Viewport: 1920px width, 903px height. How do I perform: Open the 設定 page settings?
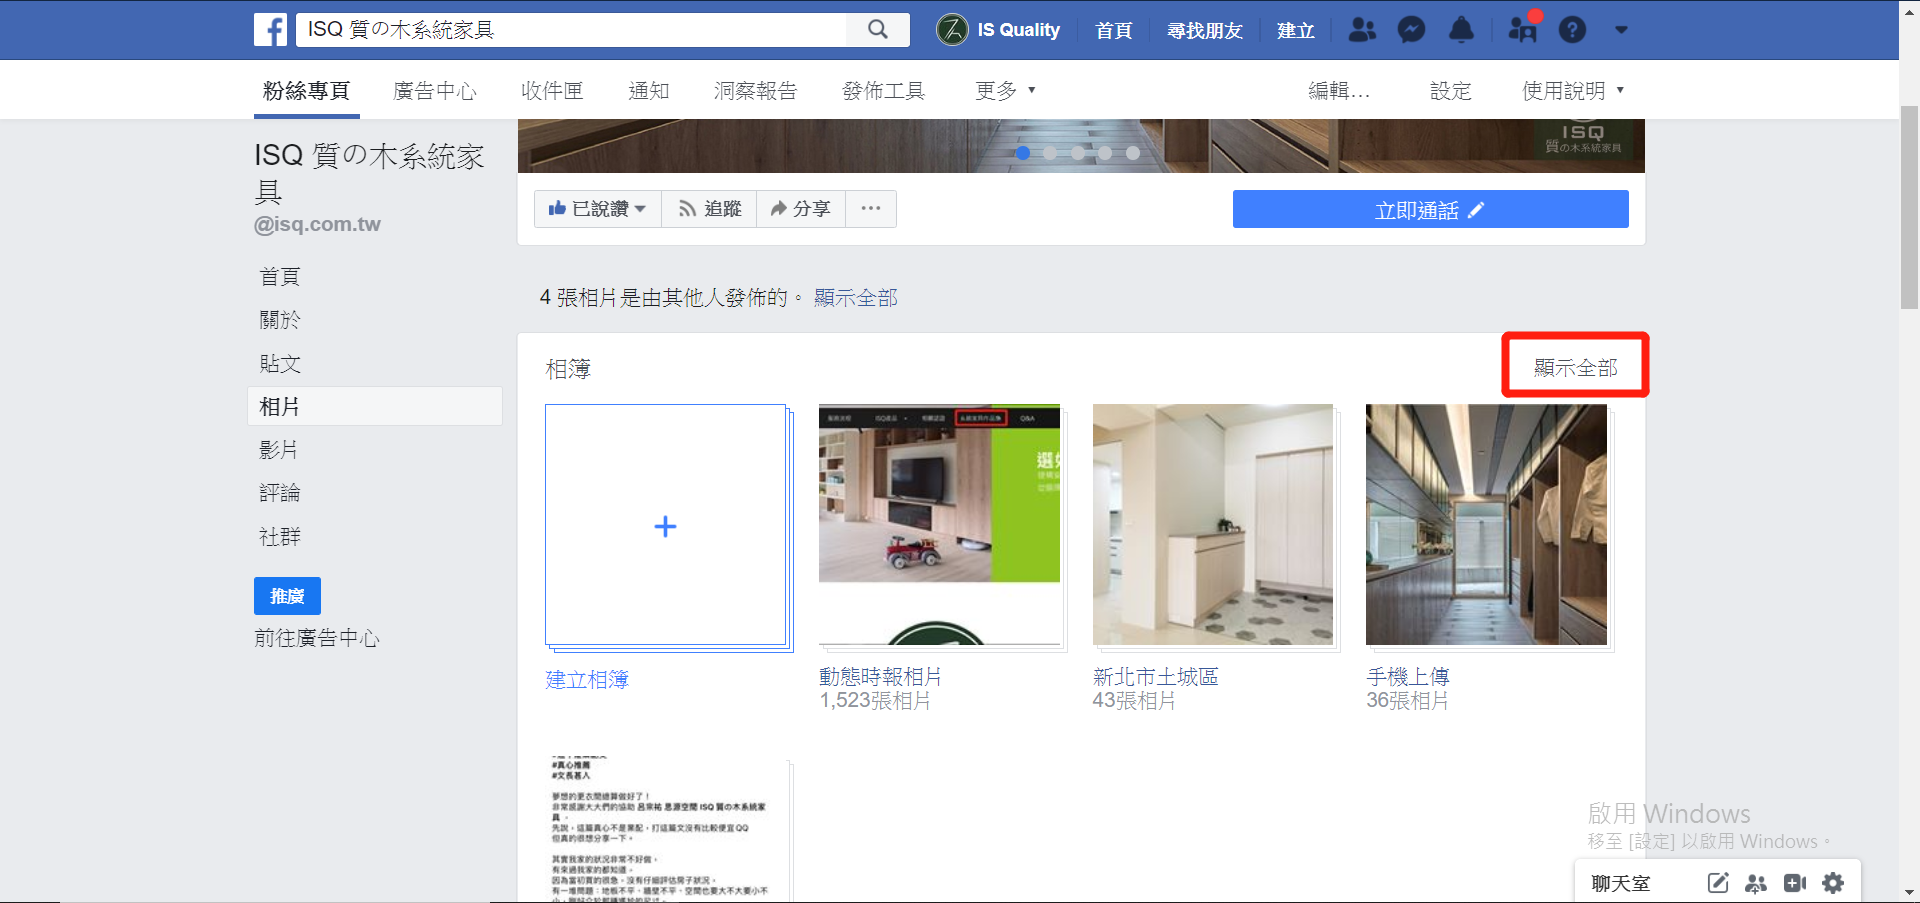click(1450, 91)
